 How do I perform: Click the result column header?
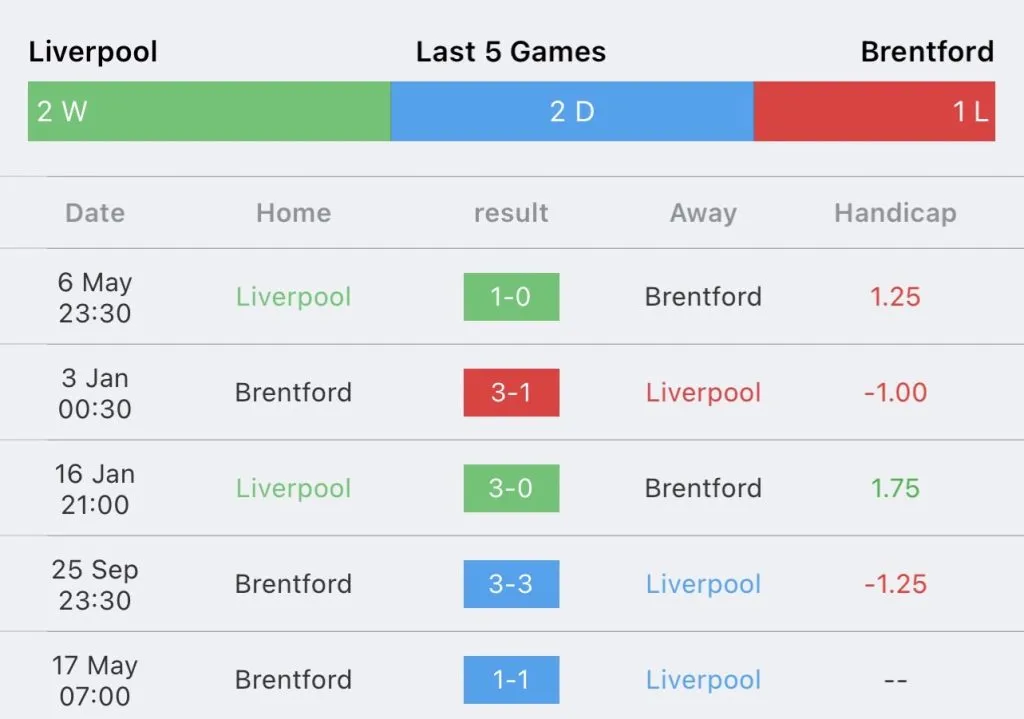click(511, 213)
